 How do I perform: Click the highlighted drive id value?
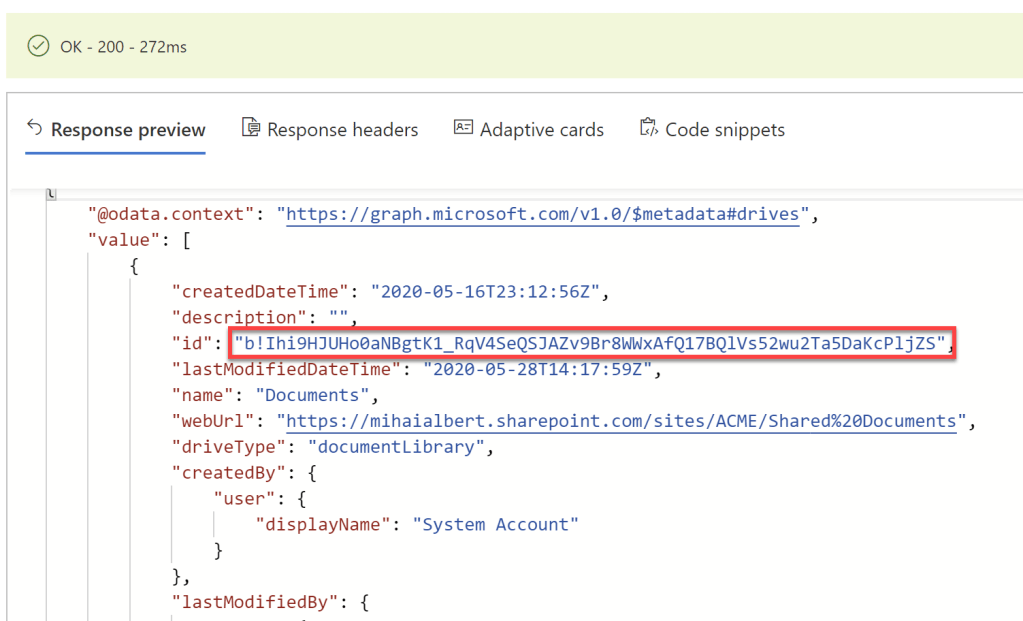tap(590, 344)
